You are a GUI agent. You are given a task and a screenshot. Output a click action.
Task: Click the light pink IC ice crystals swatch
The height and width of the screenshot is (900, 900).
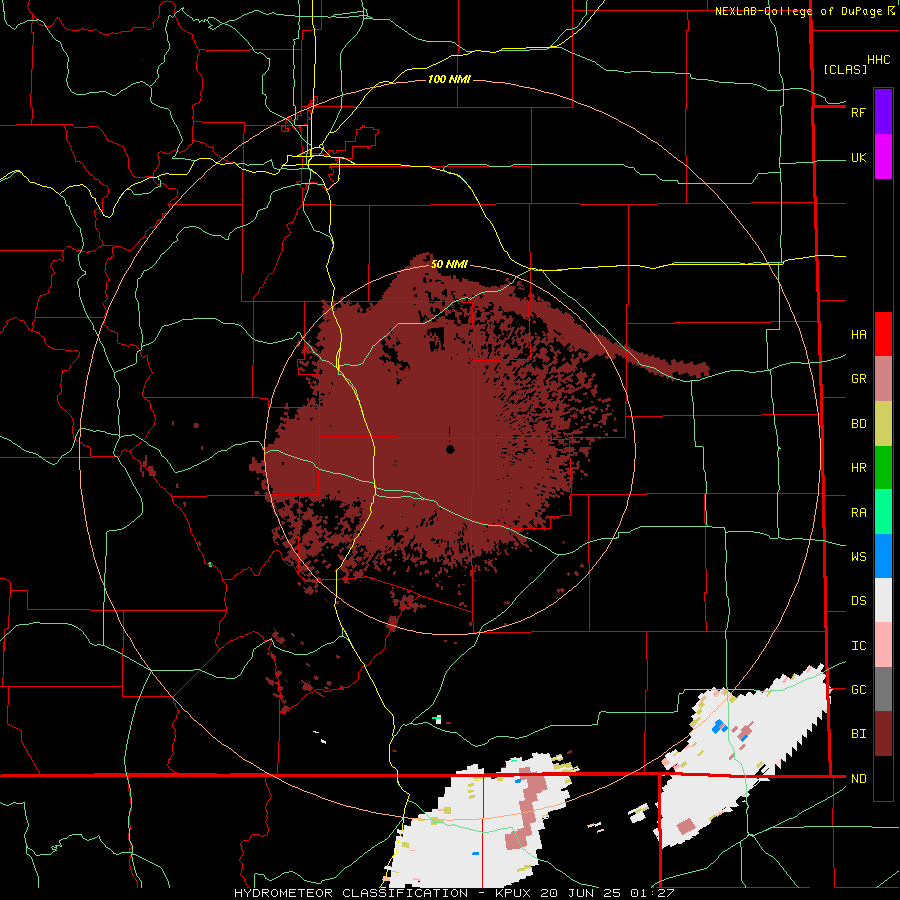883,645
